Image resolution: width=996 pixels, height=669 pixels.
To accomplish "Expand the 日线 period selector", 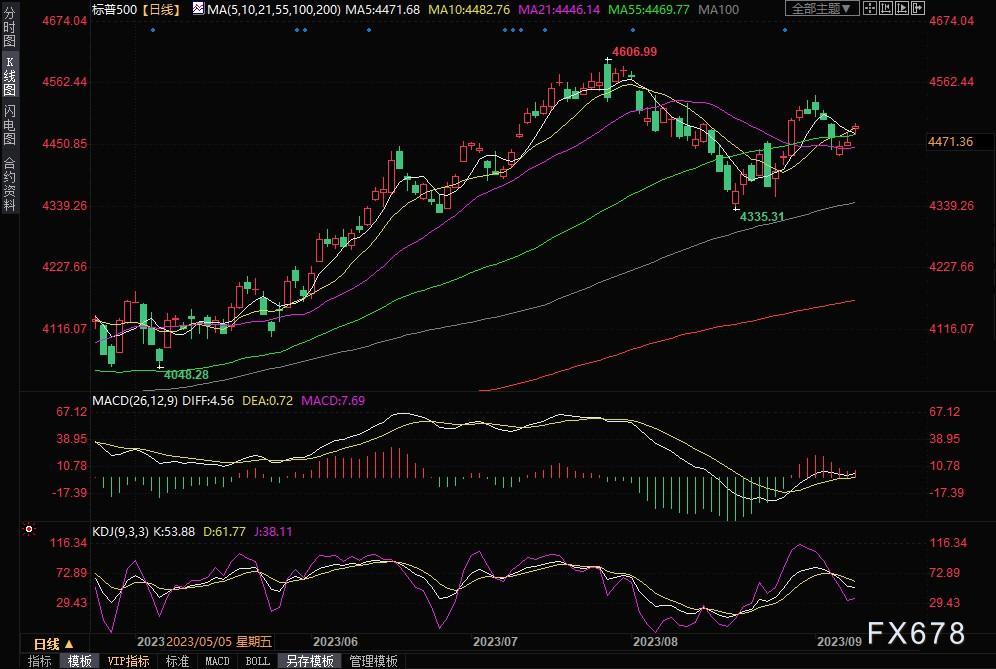I will point(54,644).
